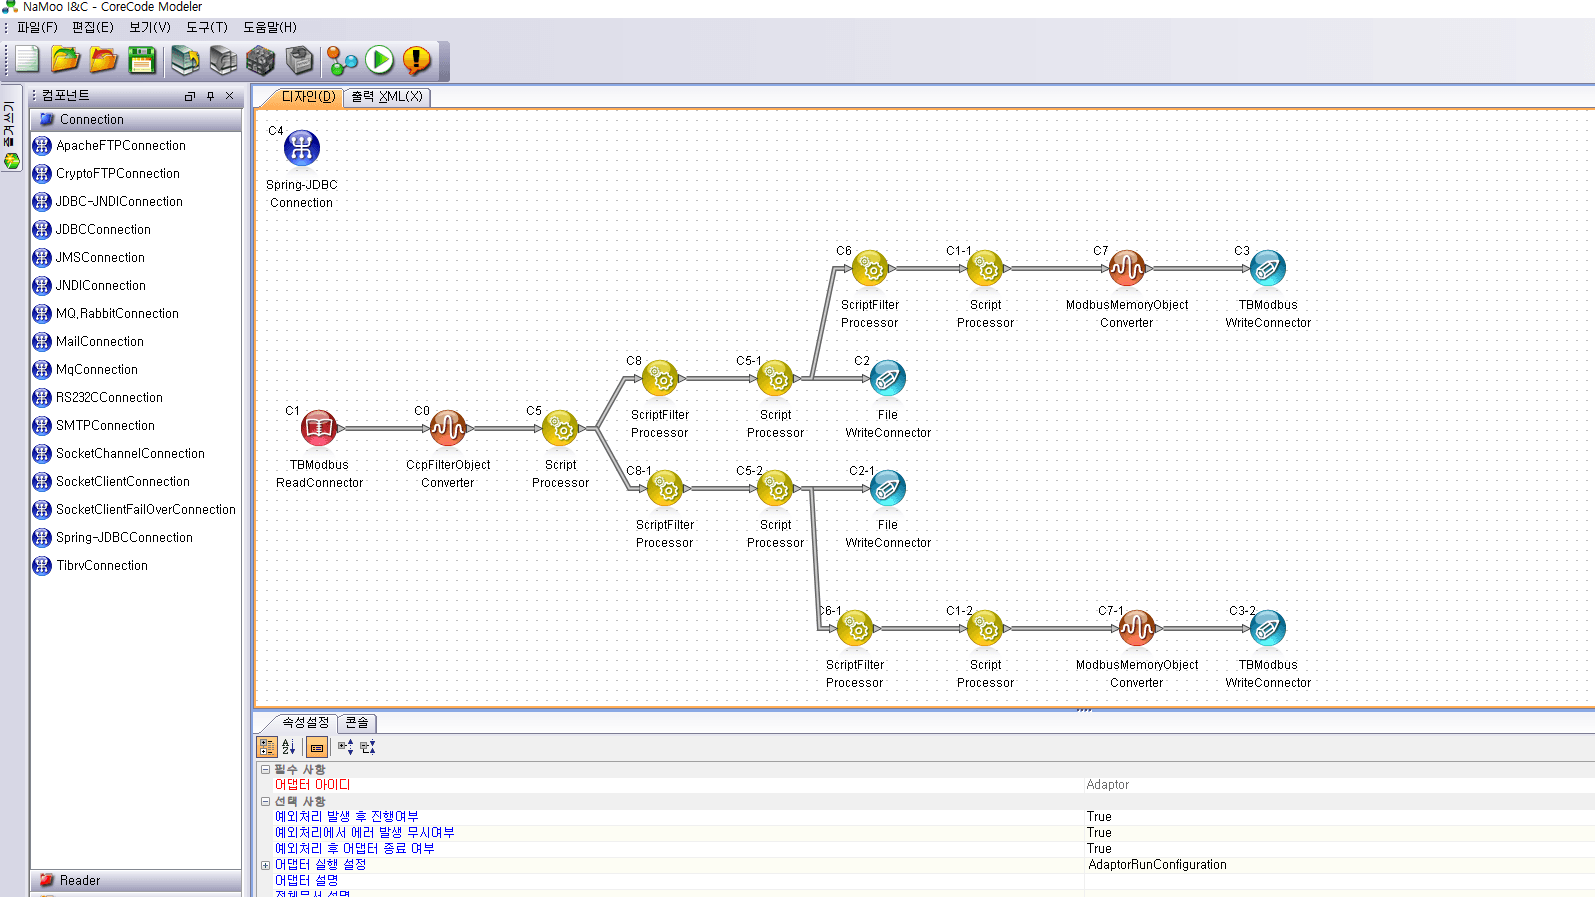Toggle categorized view in properties toolbar
Screen dimensions: 1595x897
point(267,747)
